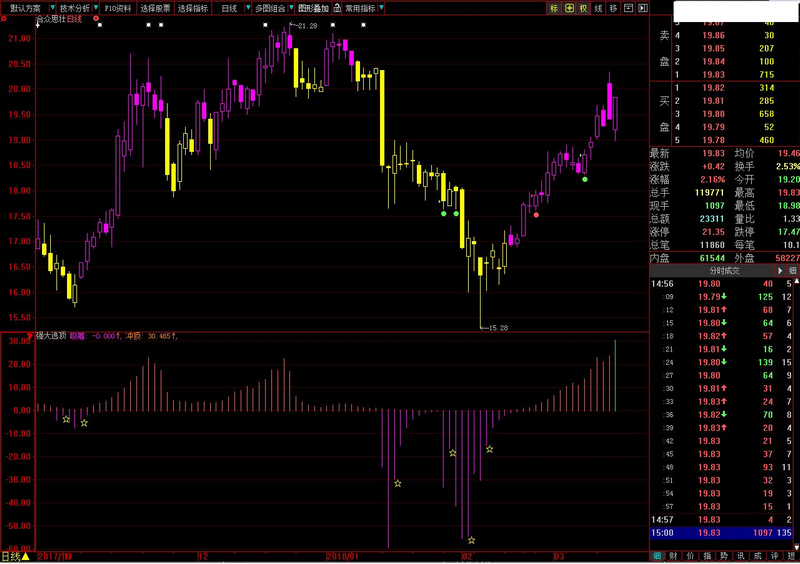Toggle the yellow crosshair grid button
The height and width of the screenshot is (564, 800).
click(569, 8)
